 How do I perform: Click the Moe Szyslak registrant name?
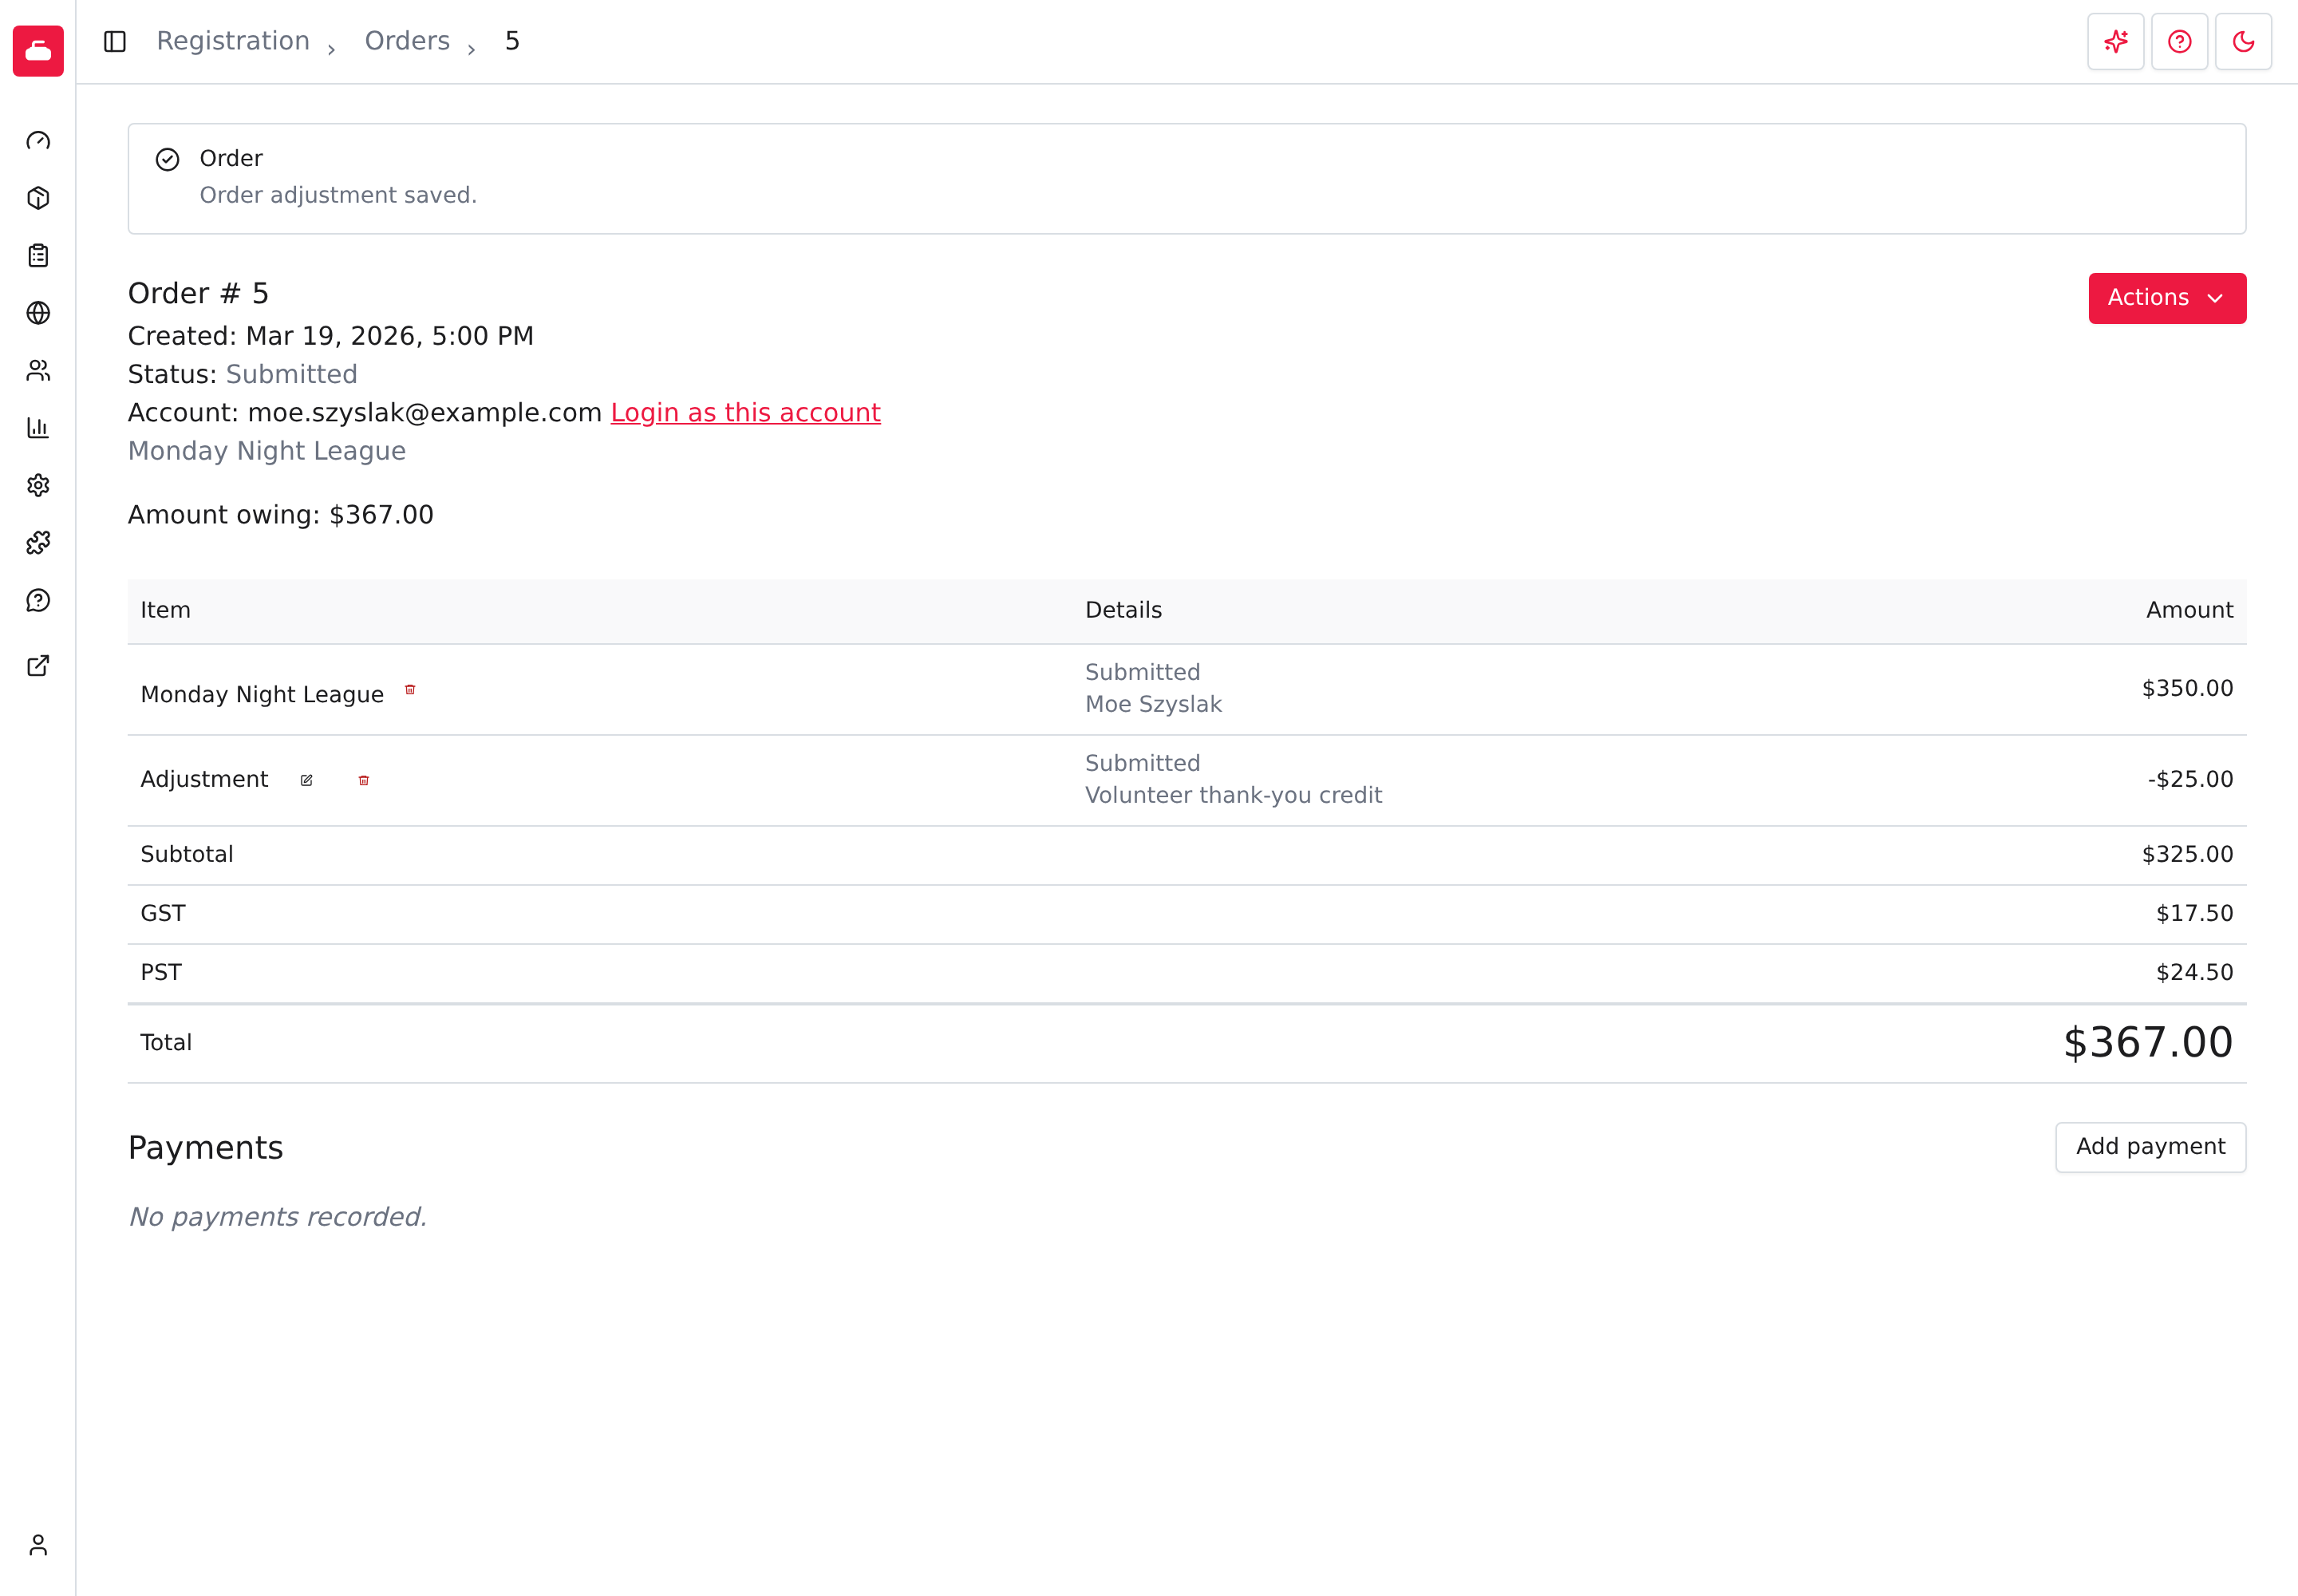1154,705
